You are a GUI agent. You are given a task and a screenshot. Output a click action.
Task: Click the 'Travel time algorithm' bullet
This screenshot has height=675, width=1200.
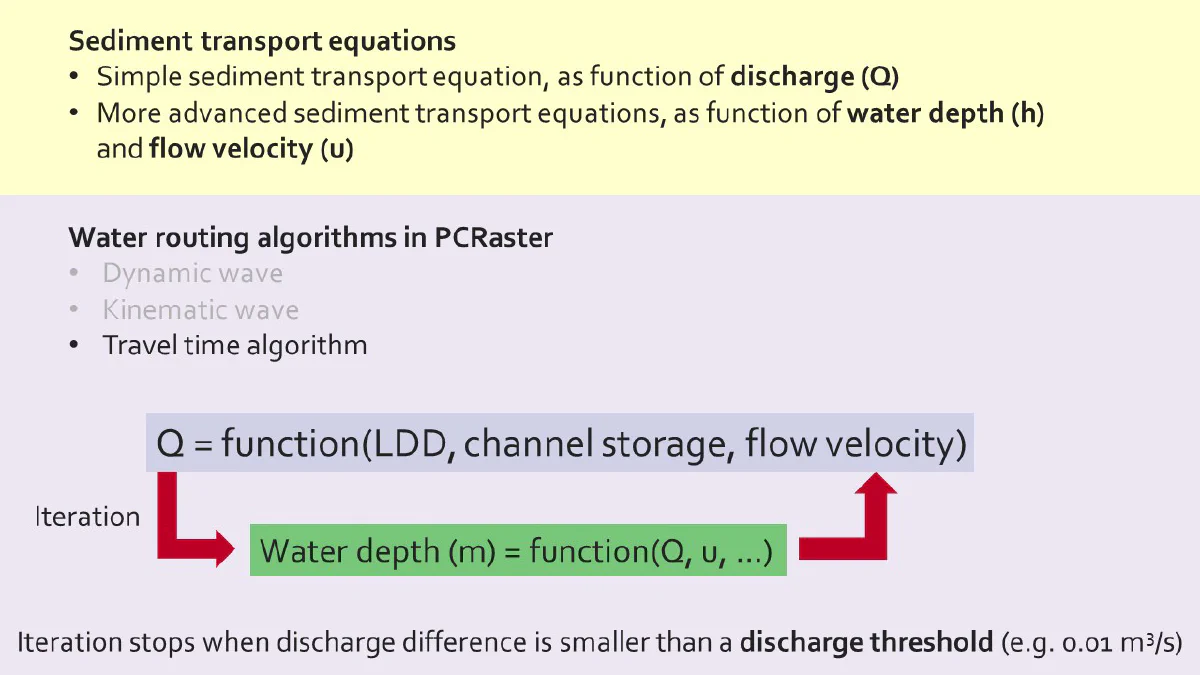coord(235,346)
